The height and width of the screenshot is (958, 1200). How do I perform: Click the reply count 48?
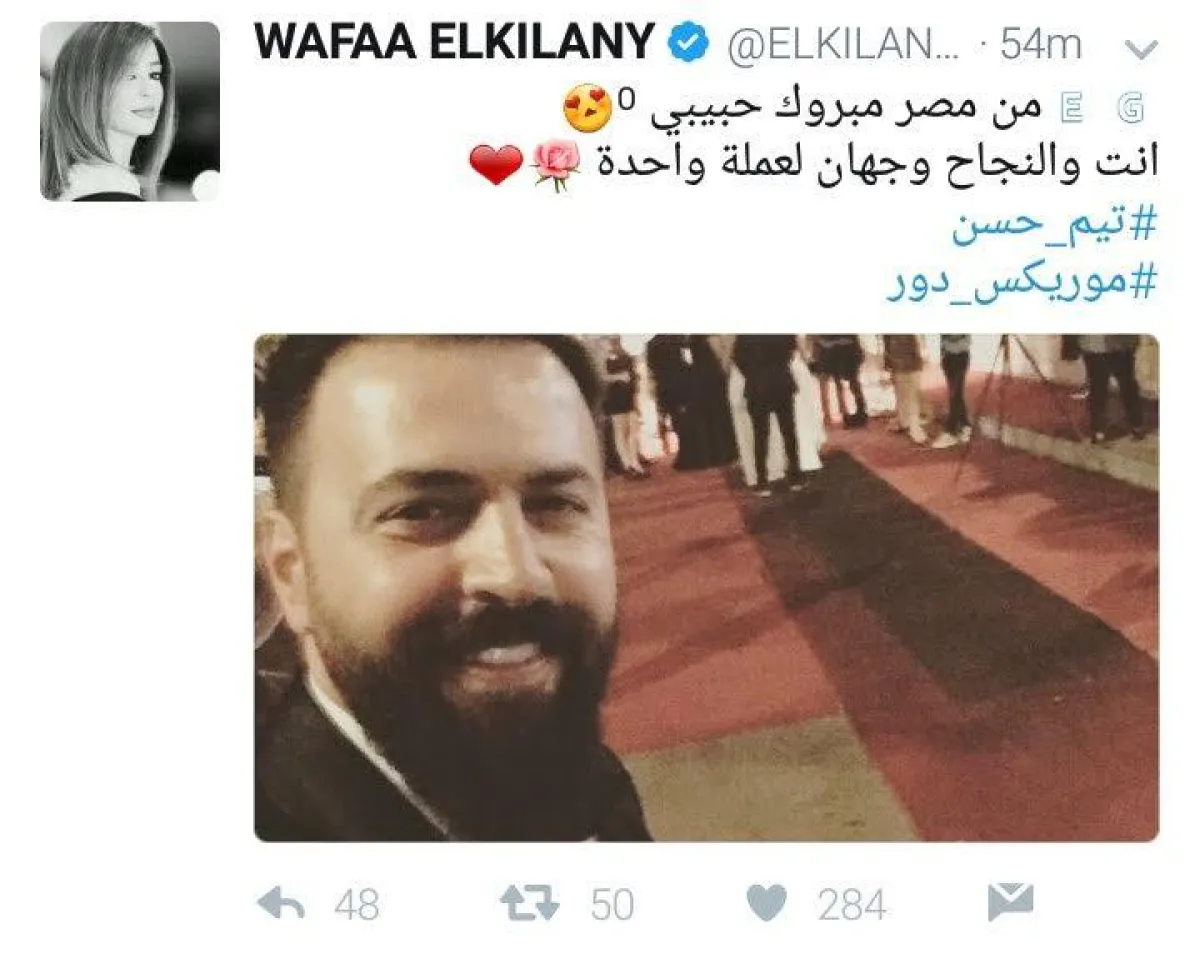357,905
